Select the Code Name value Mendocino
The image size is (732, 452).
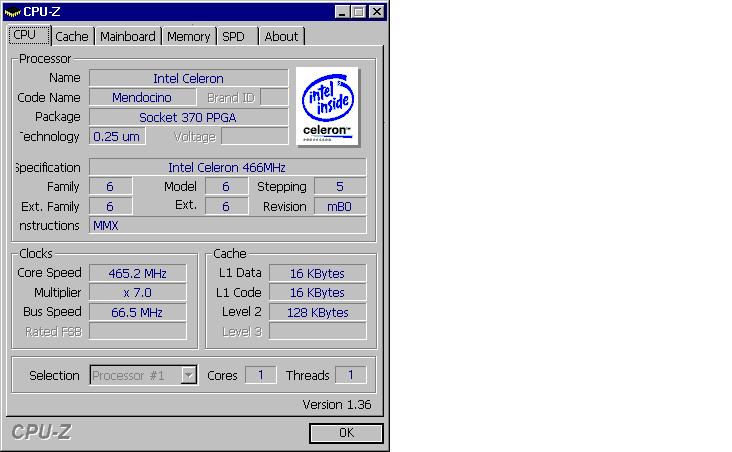point(142,97)
